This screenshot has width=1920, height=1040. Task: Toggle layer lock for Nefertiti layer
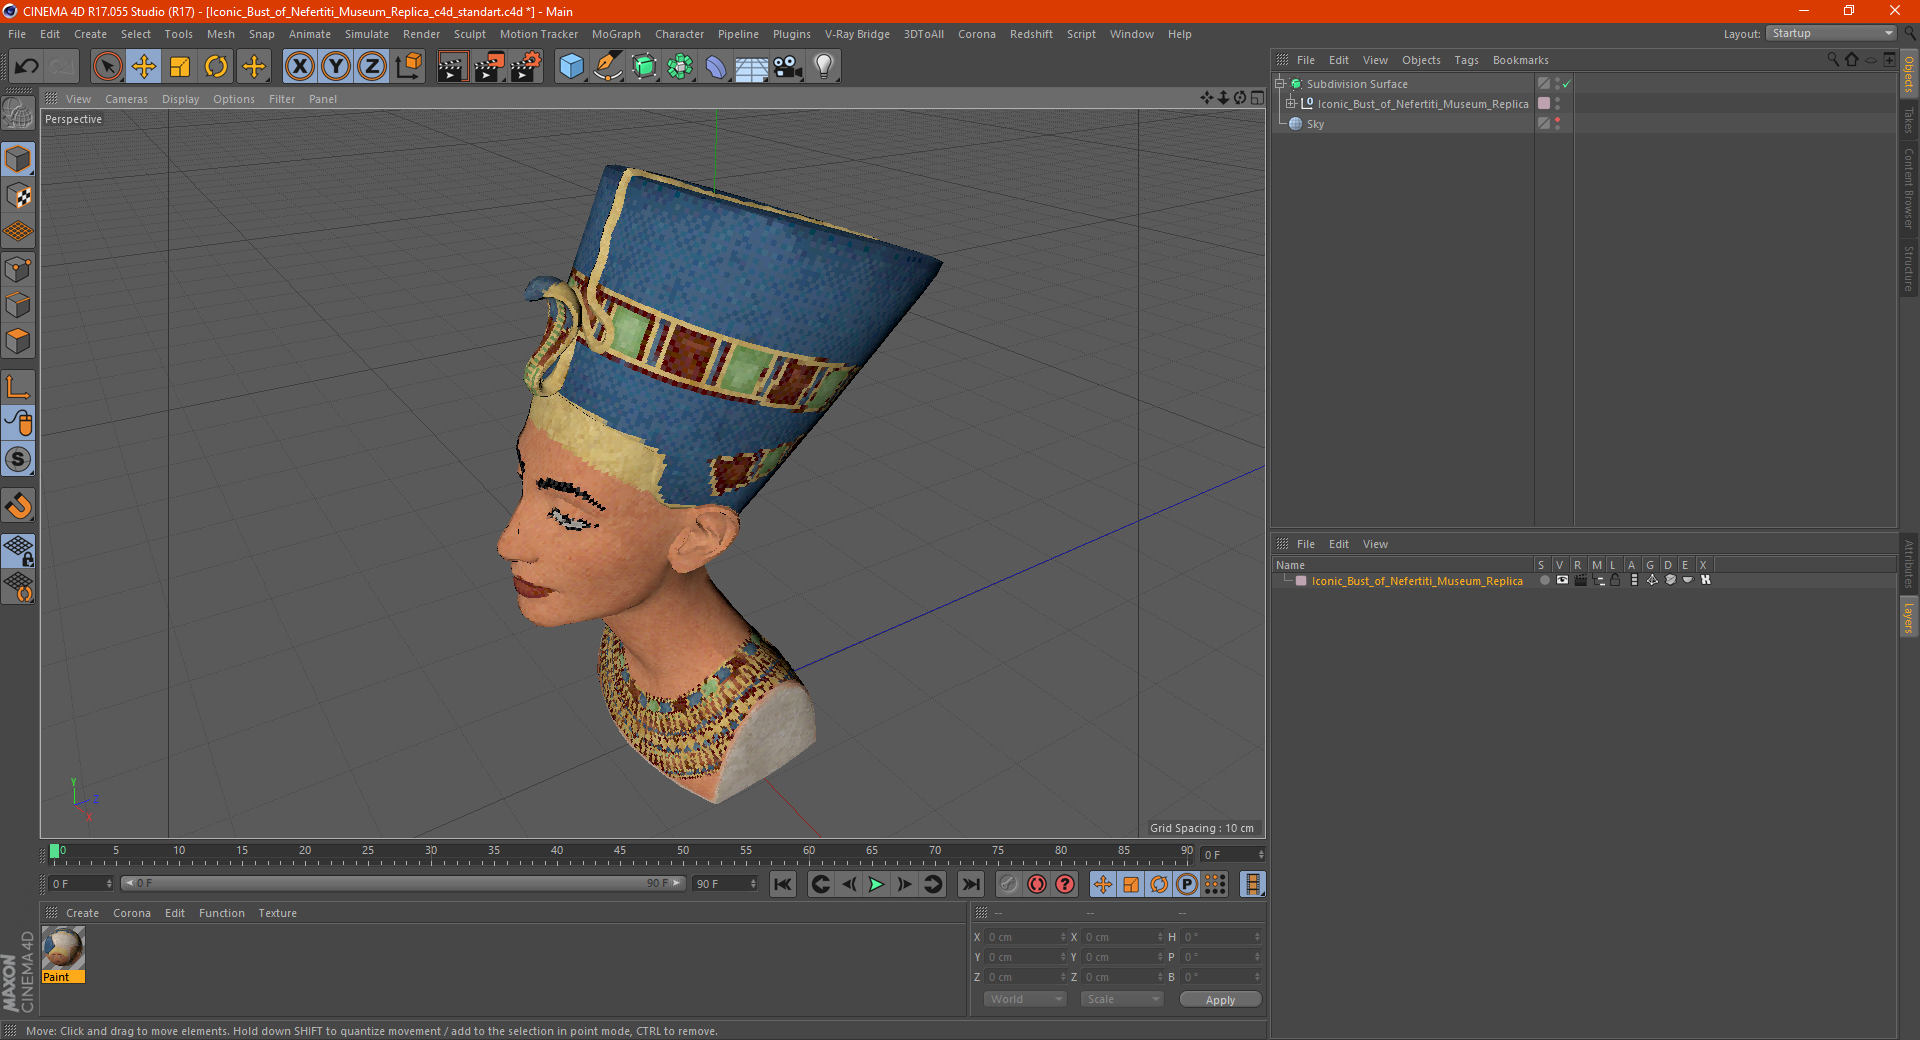(1615, 580)
